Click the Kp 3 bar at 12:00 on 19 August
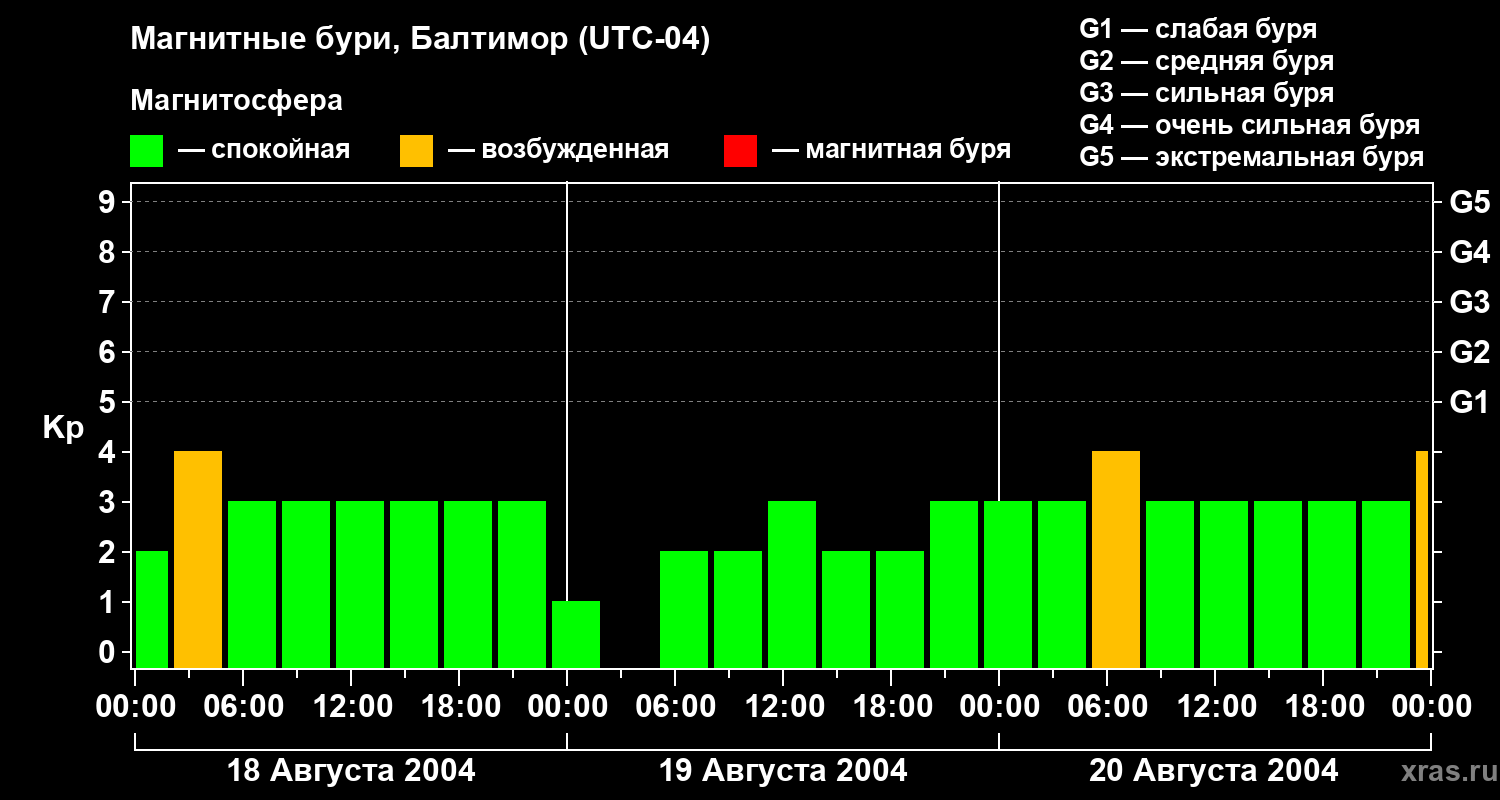The height and width of the screenshot is (800, 1500). pos(792,585)
